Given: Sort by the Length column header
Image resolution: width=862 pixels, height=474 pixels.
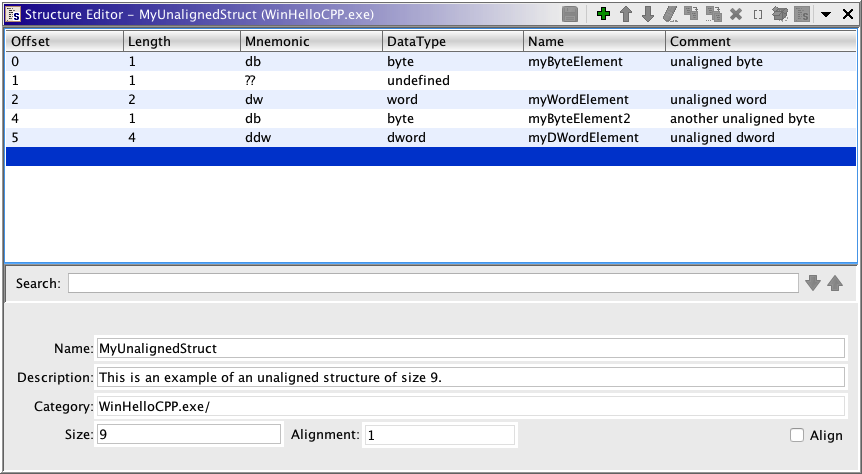Looking at the screenshot, I should tap(181, 41).
